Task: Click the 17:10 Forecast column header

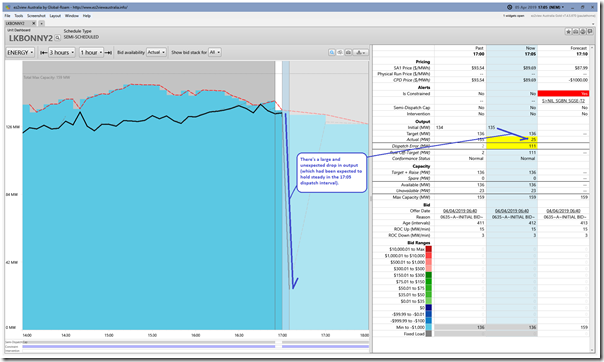Action: [x=582, y=54]
